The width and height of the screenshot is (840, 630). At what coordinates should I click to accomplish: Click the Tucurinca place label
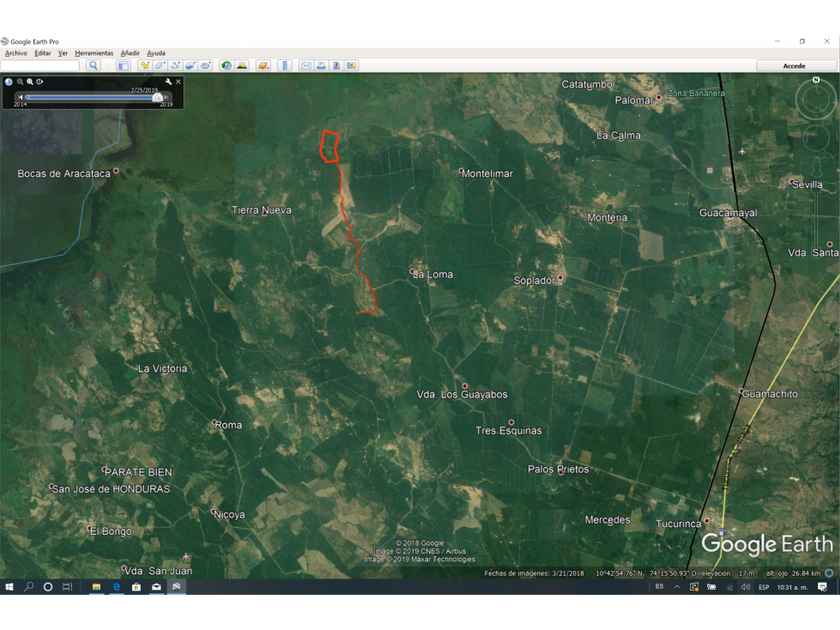(x=678, y=524)
